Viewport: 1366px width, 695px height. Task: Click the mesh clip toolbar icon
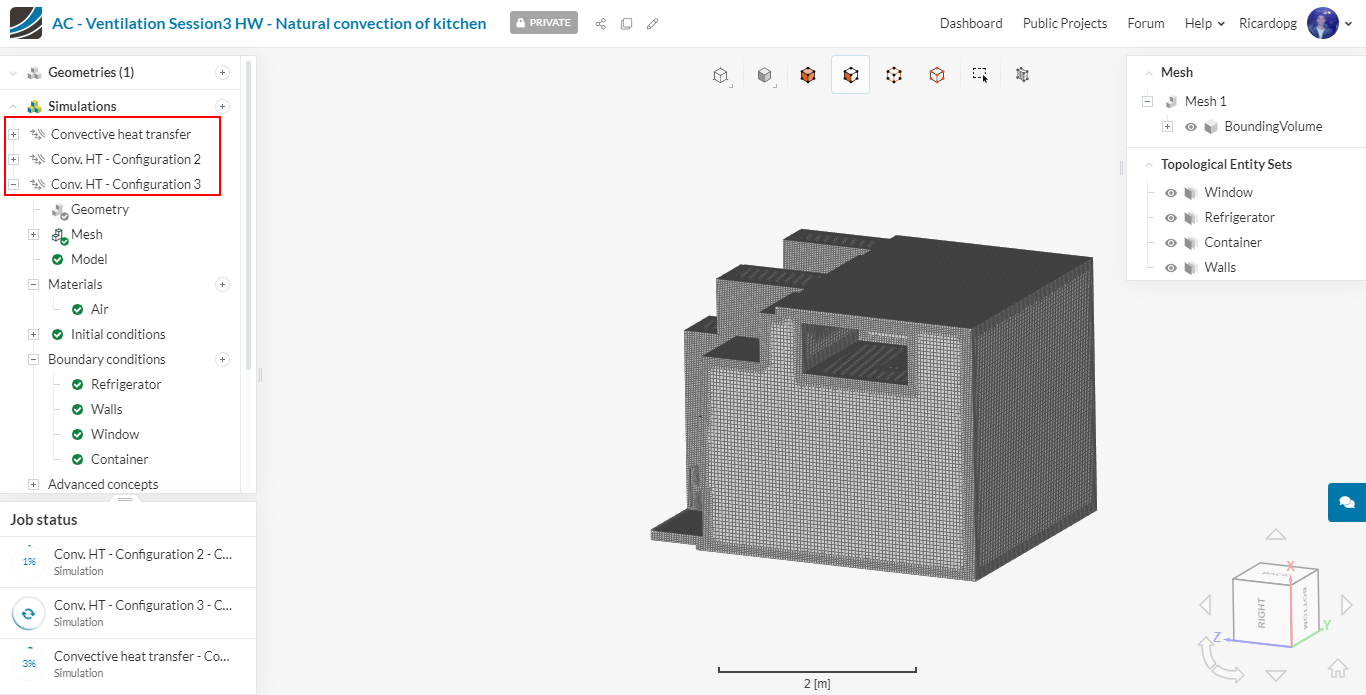click(x=1022, y=75)
